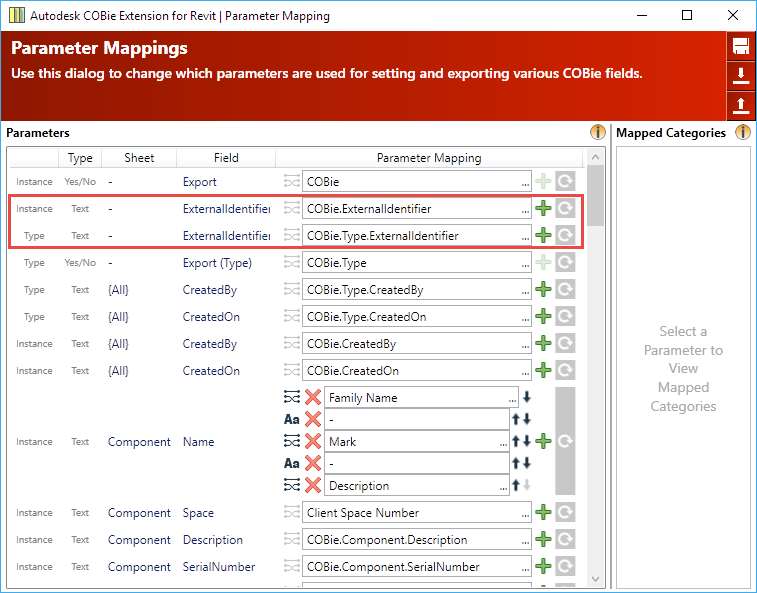Select the SerialNumber field label

coord(219,566)
